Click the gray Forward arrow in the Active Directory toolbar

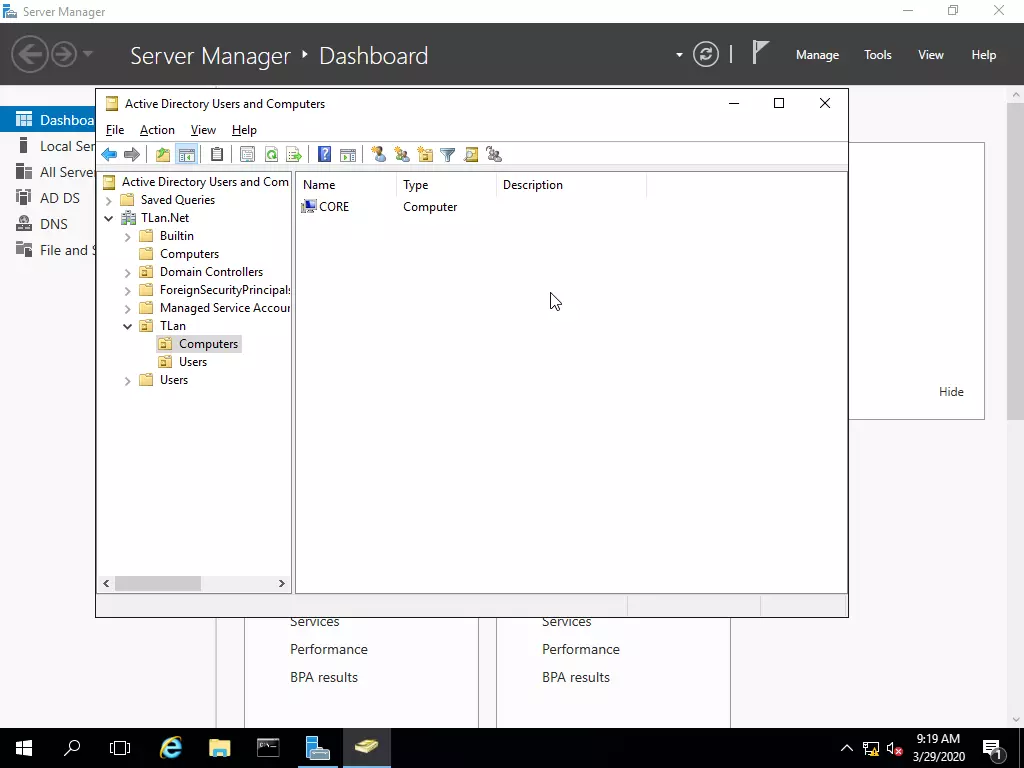tap(132, 155)
